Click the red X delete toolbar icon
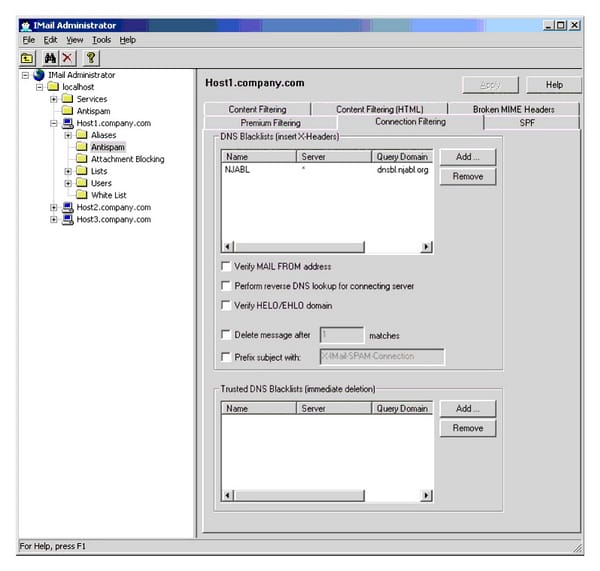 click(67, 58)
